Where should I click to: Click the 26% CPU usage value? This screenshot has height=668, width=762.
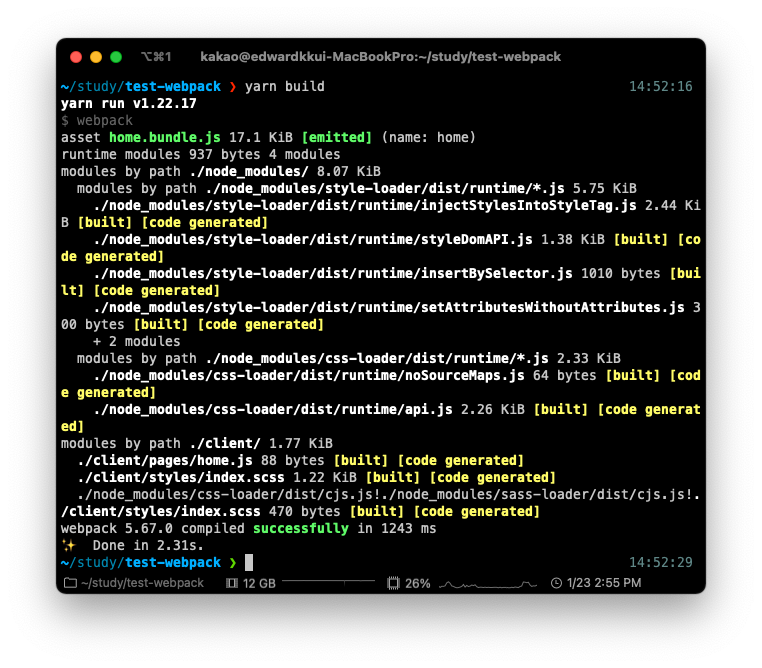click(417, 583)
